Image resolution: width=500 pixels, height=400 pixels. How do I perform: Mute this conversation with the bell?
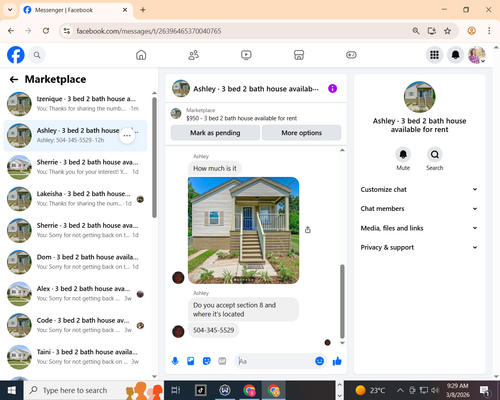(403, 155)
